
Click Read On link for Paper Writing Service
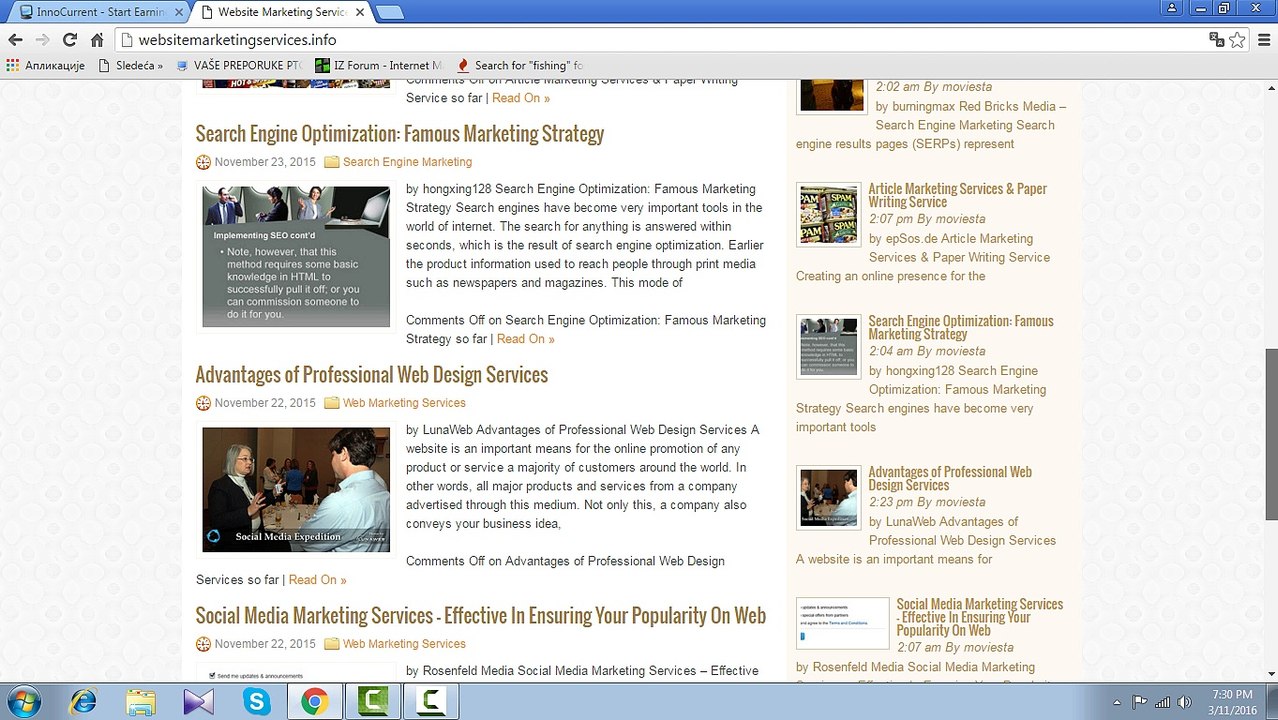pyautogui.click(x=521, y=98)
